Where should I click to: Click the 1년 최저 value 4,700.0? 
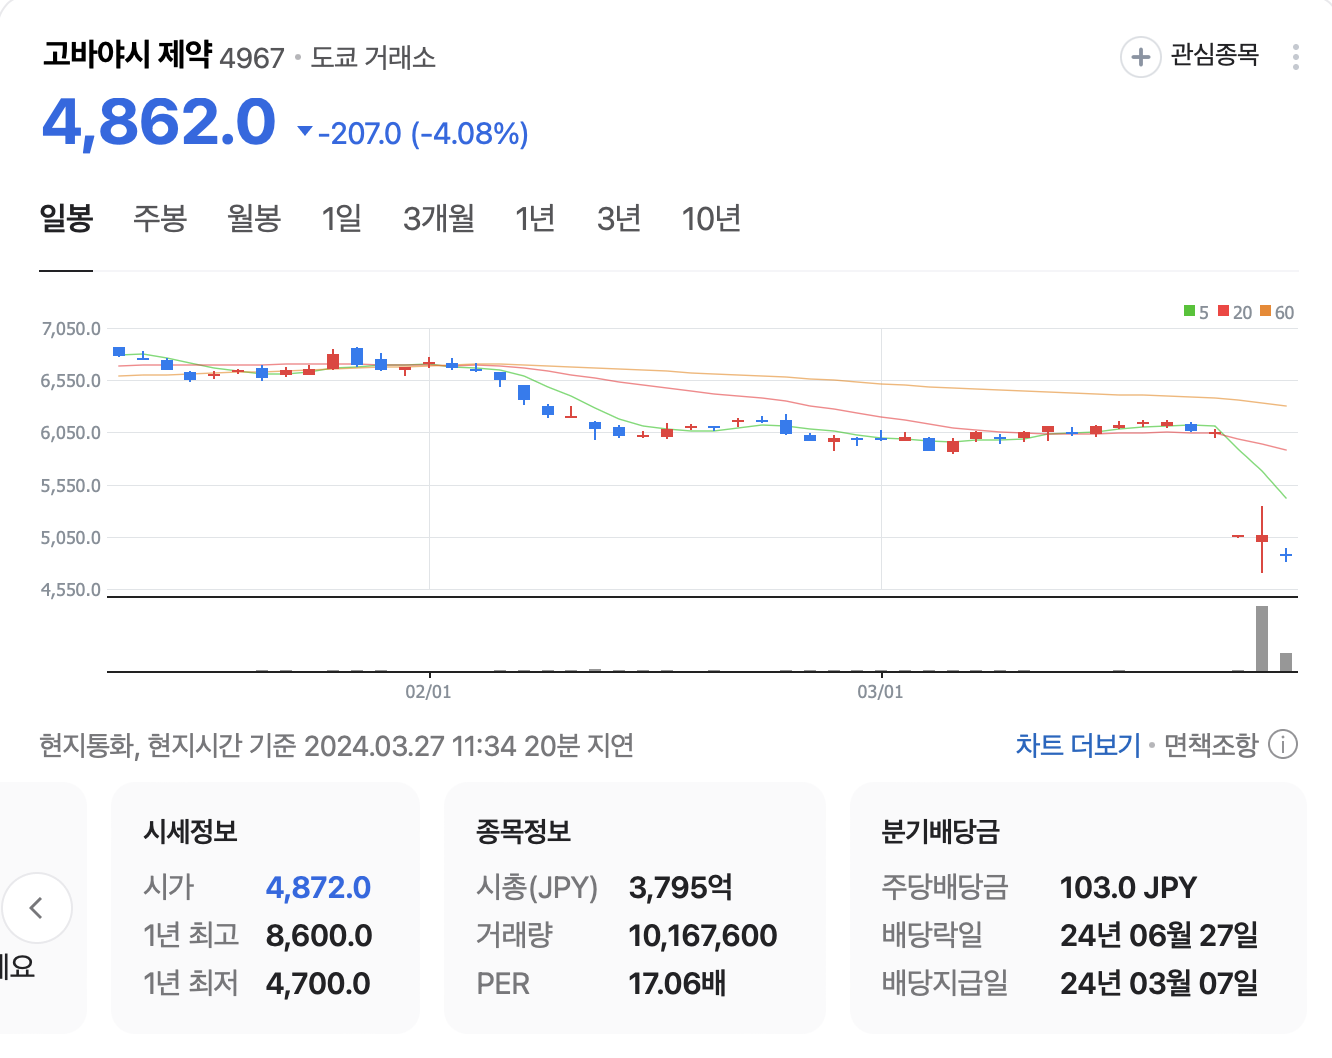[318, 983]
